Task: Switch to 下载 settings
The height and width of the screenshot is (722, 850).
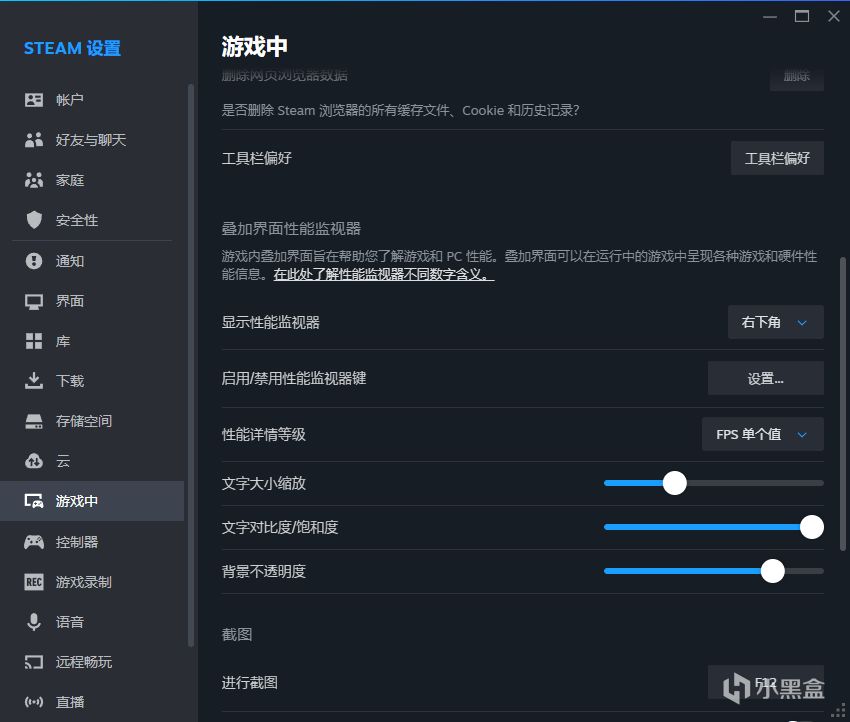Action: [x=92, y=381]
